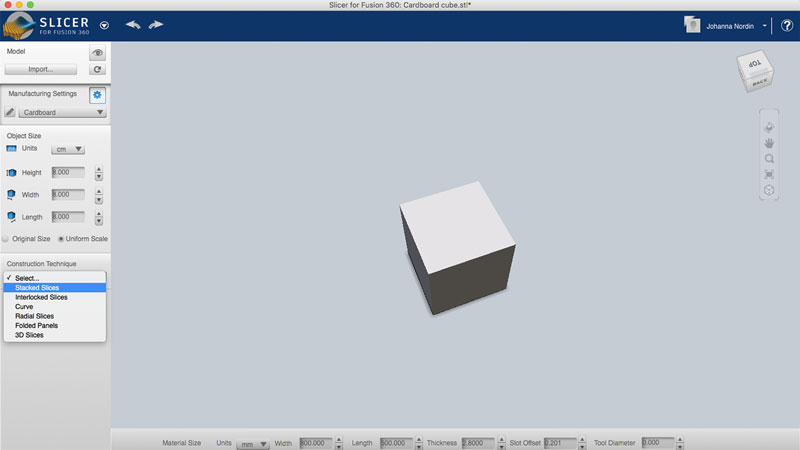Increase Thickness with up stepper
The height and width of the screenshot is (450, 800).
pyautogui.click(x=502, y=439)
